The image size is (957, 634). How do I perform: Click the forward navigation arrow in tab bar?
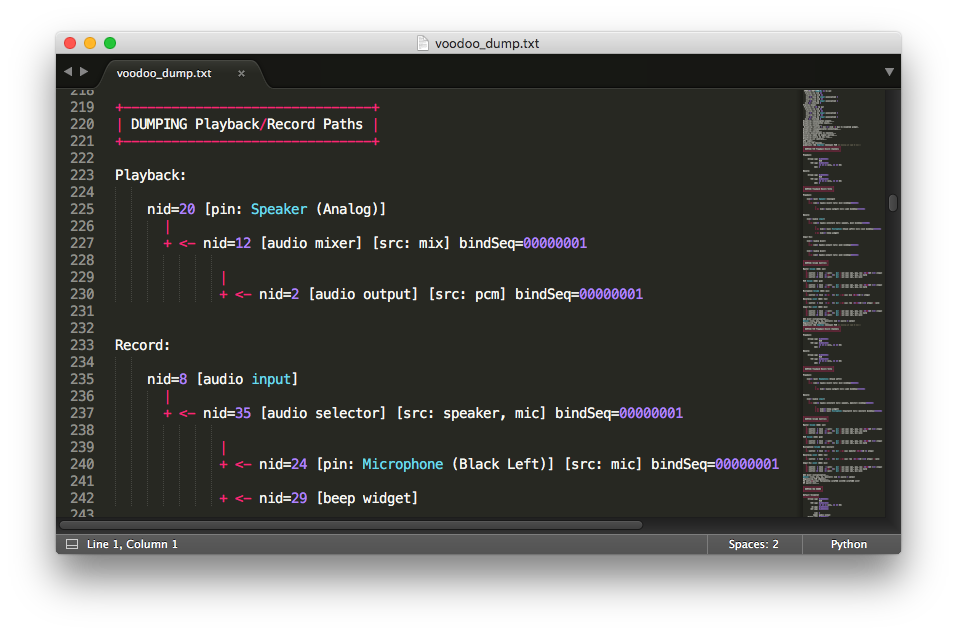pos(84,71)
